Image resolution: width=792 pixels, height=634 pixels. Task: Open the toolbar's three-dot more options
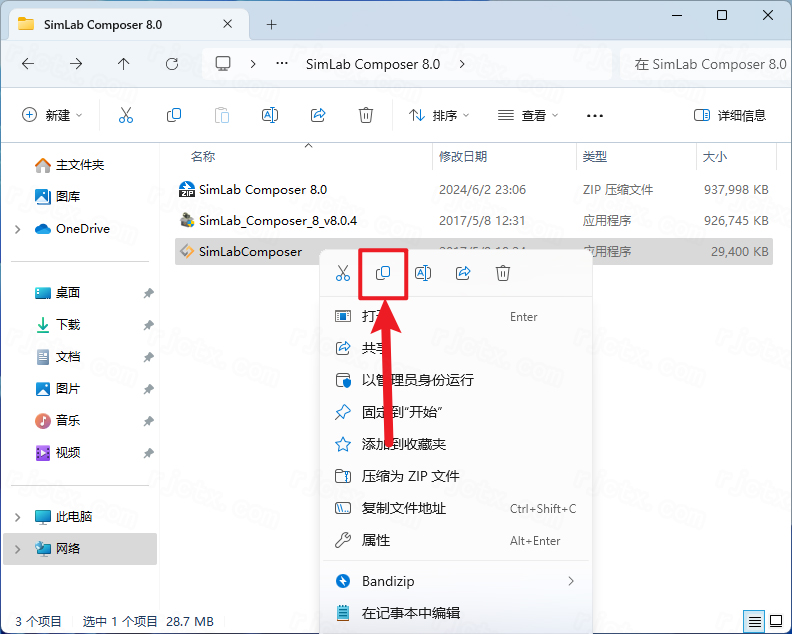[595, 116]
